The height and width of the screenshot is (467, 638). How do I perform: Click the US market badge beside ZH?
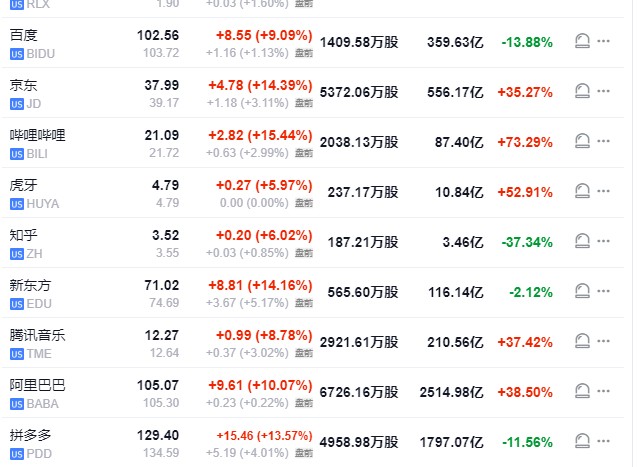point(16,254)
